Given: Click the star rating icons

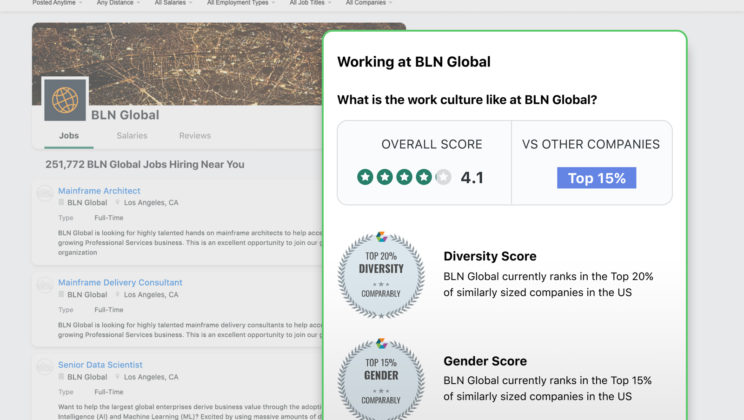Looking at the screenshot, I should coord(404,177).
